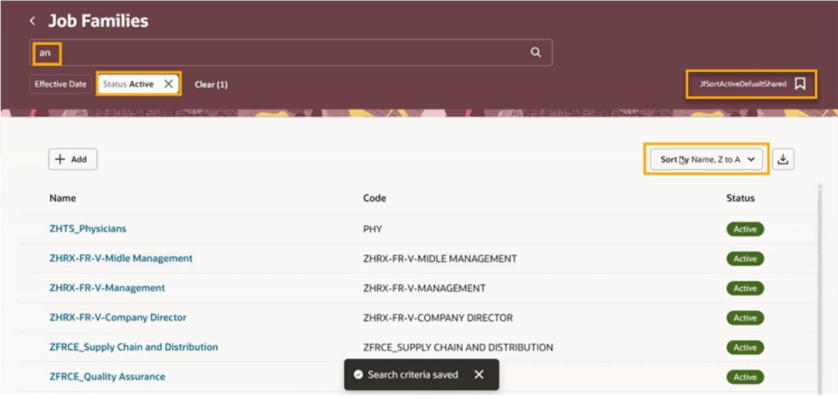838x399 pixels.
Task: Open ZHRX-FR-V-Management link
Action: pos(107,288)
